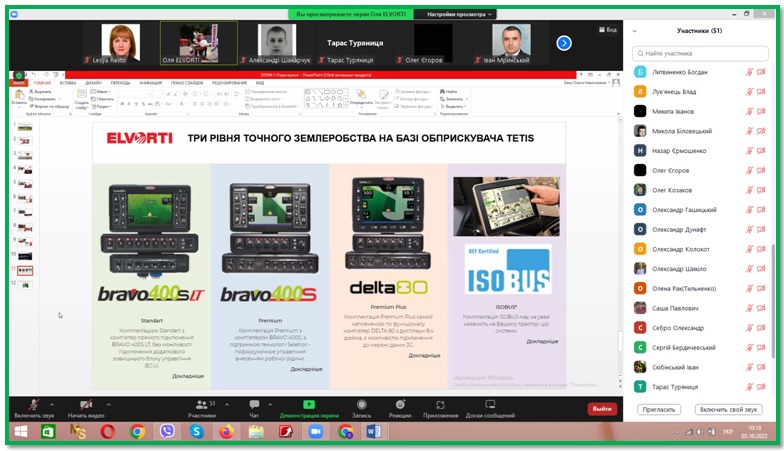This screenshot has height=451, width=784.
Task: Collapse participants panel chevron near Участники (51)
Action: tap(634, 31)
